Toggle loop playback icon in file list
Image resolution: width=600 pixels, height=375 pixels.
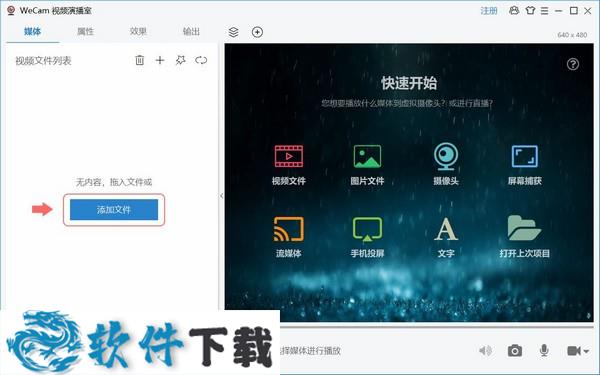pos(201,60)
